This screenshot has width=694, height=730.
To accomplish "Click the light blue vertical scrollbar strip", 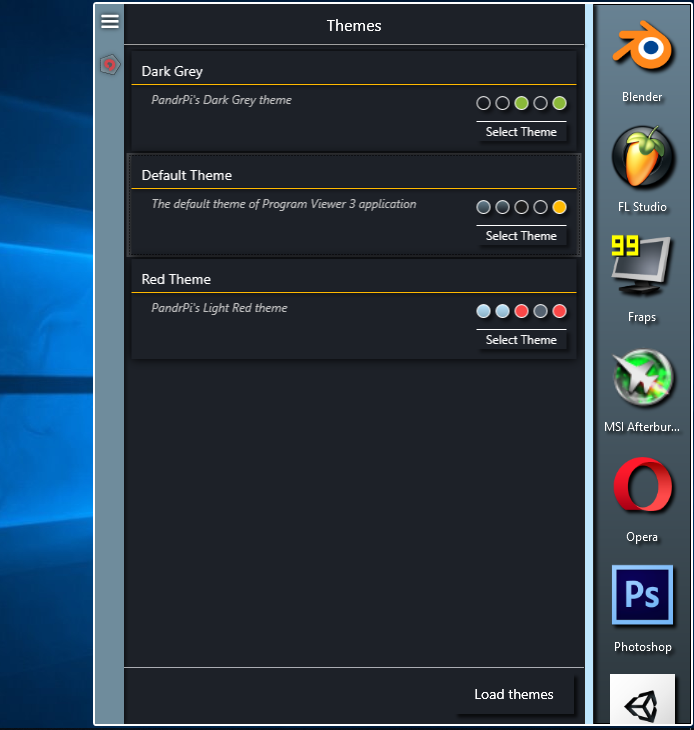I will click(x=589, y=364).
